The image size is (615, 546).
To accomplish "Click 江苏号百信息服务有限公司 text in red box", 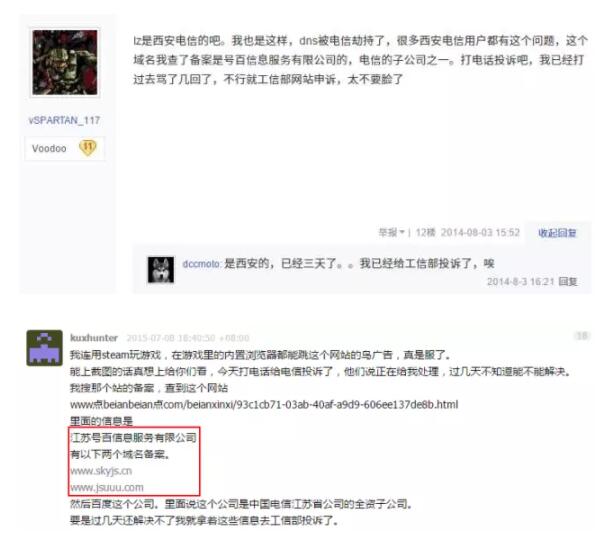I will click(133, 438).
